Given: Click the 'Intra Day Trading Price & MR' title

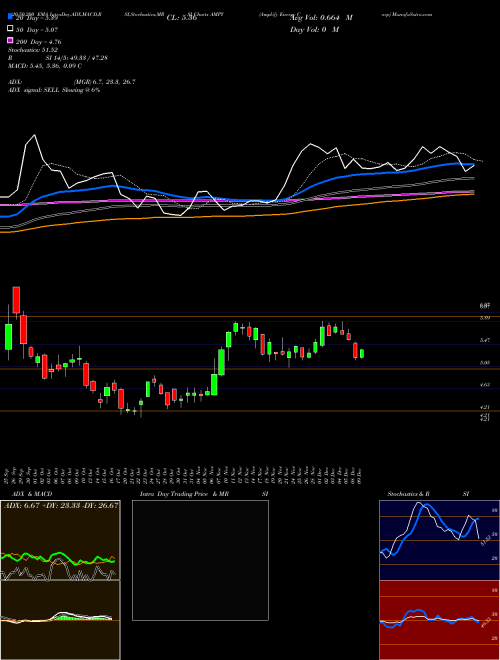Looking at the screenshot, I should coord(184,494).
